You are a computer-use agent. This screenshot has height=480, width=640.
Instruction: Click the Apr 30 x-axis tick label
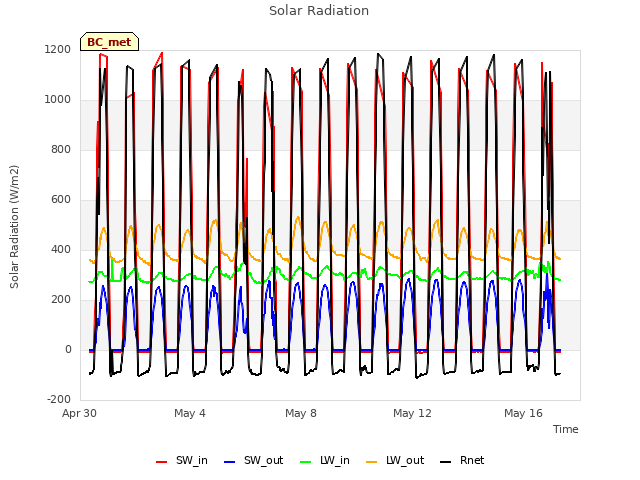[x=79, y=413]
